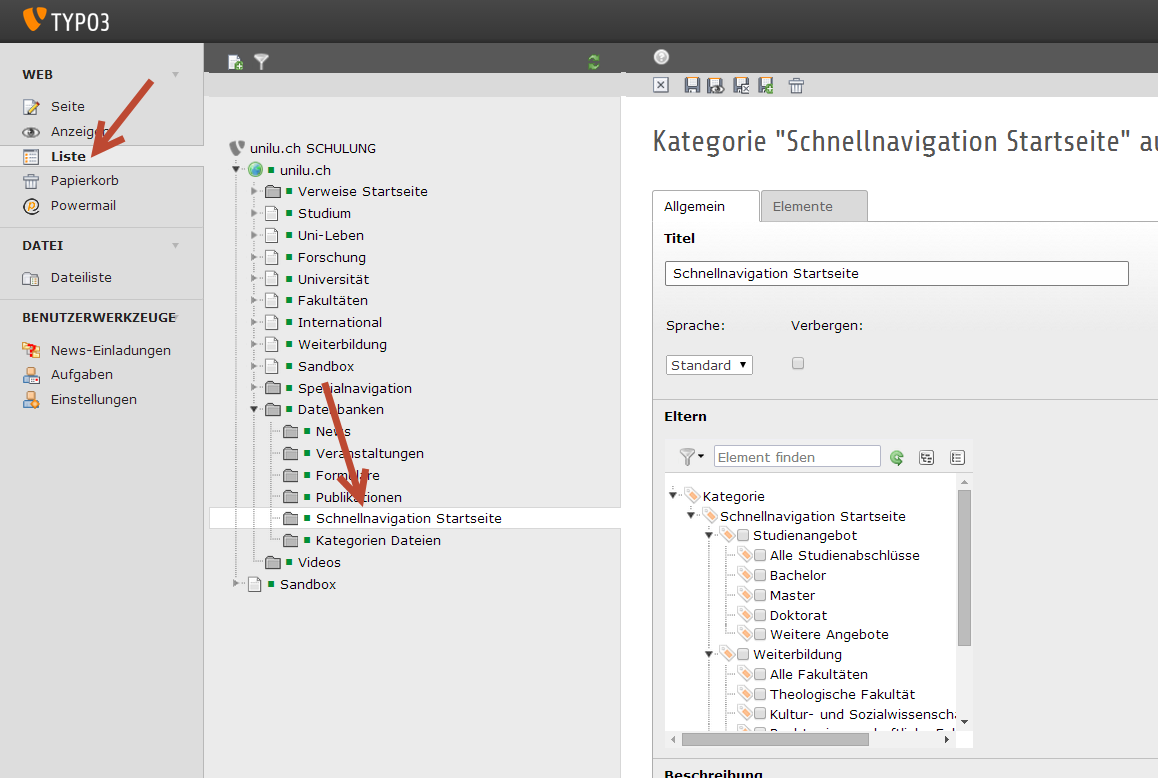Open Papierkorb in the Web menu
1158x778 pixels.
[x=84, y=180]
